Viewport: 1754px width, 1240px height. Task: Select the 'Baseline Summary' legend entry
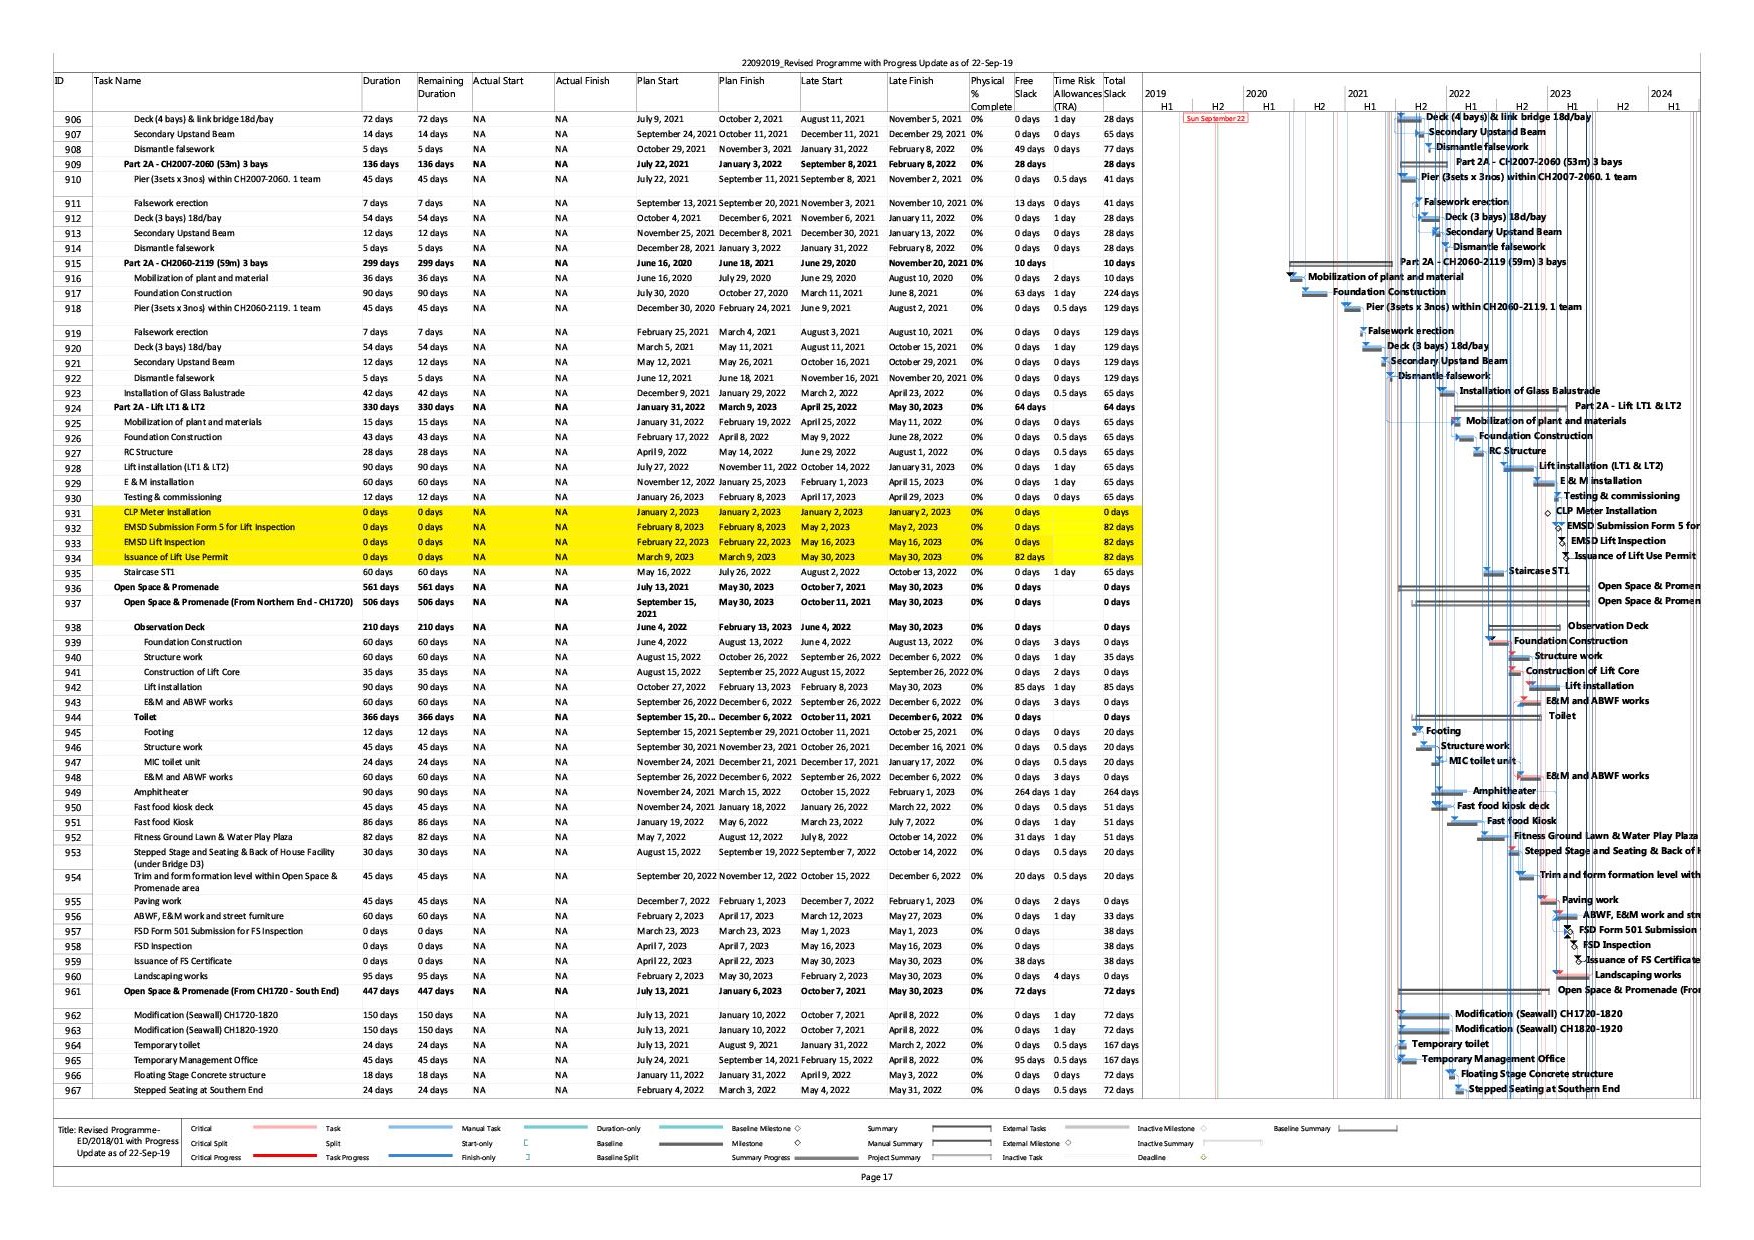click(x=1302, y=1129)
